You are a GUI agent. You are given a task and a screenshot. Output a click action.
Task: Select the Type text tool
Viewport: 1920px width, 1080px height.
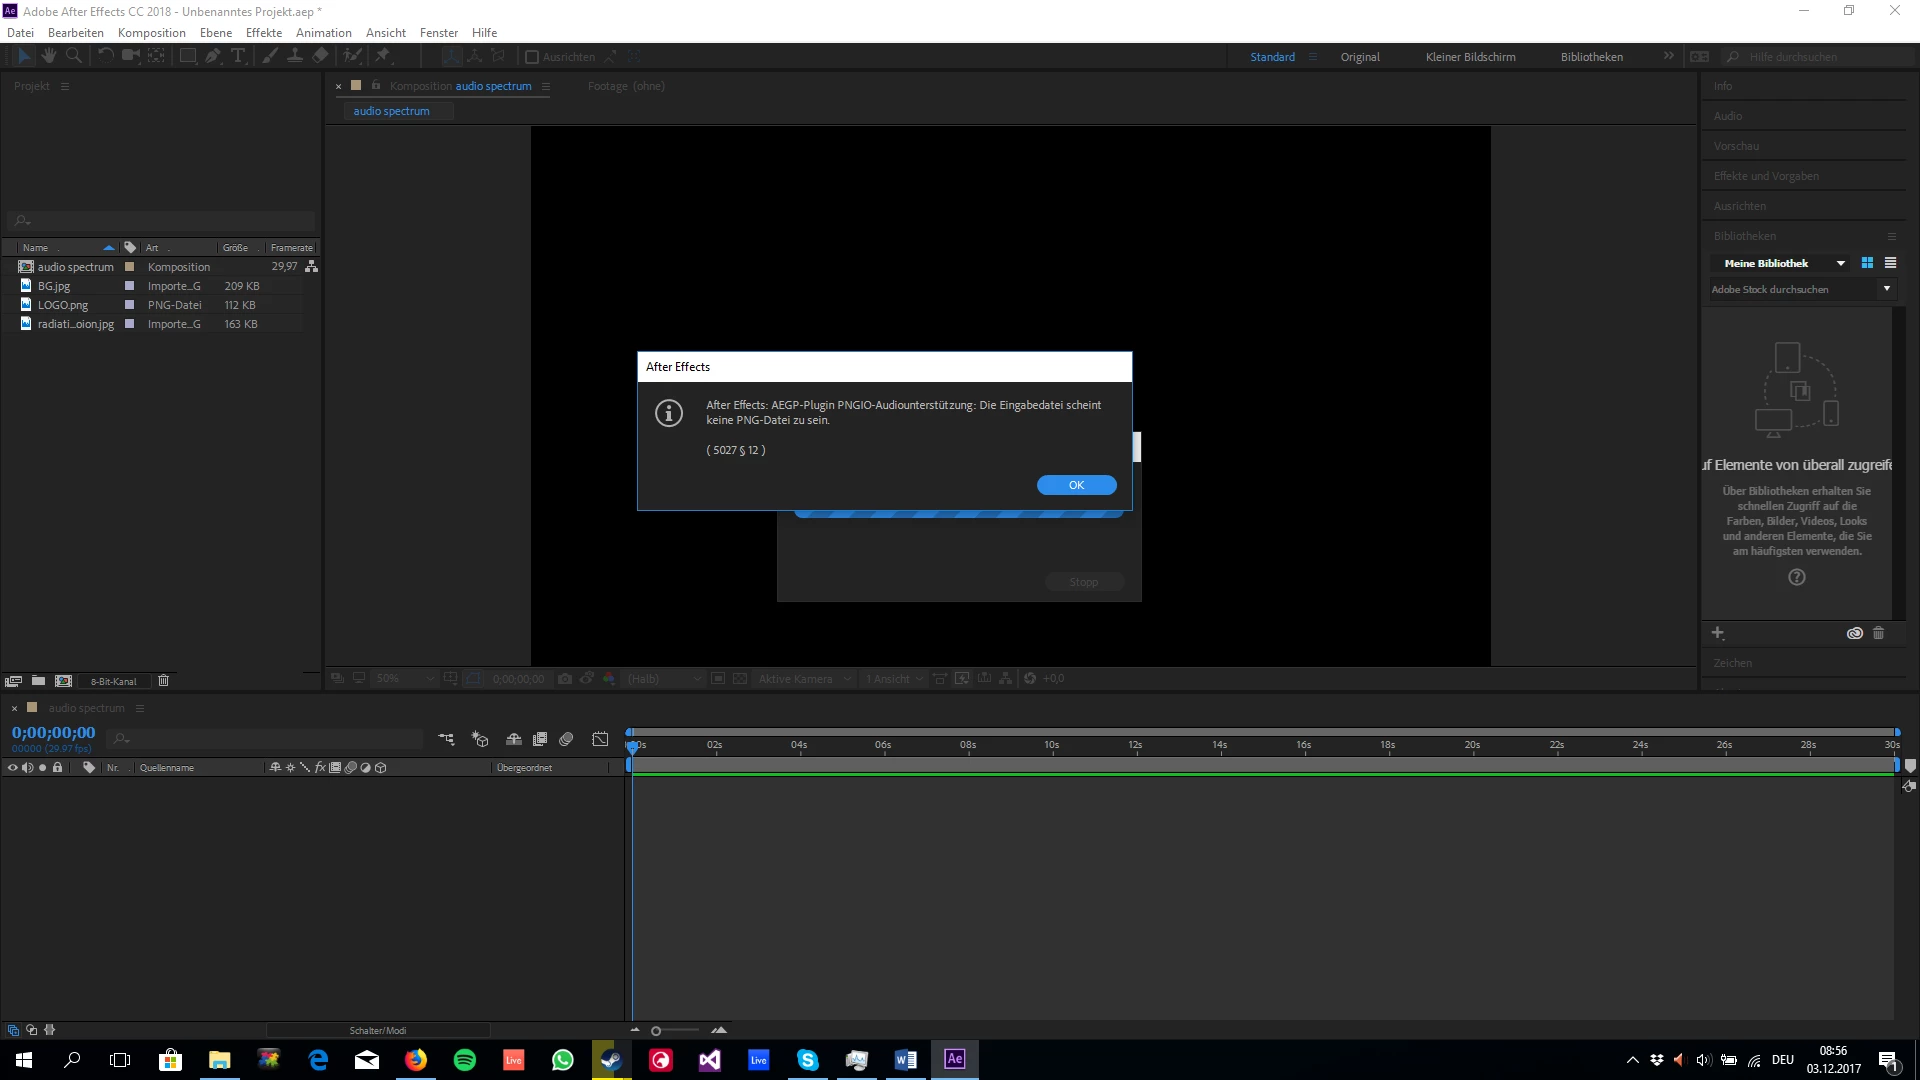pos(238,56)
